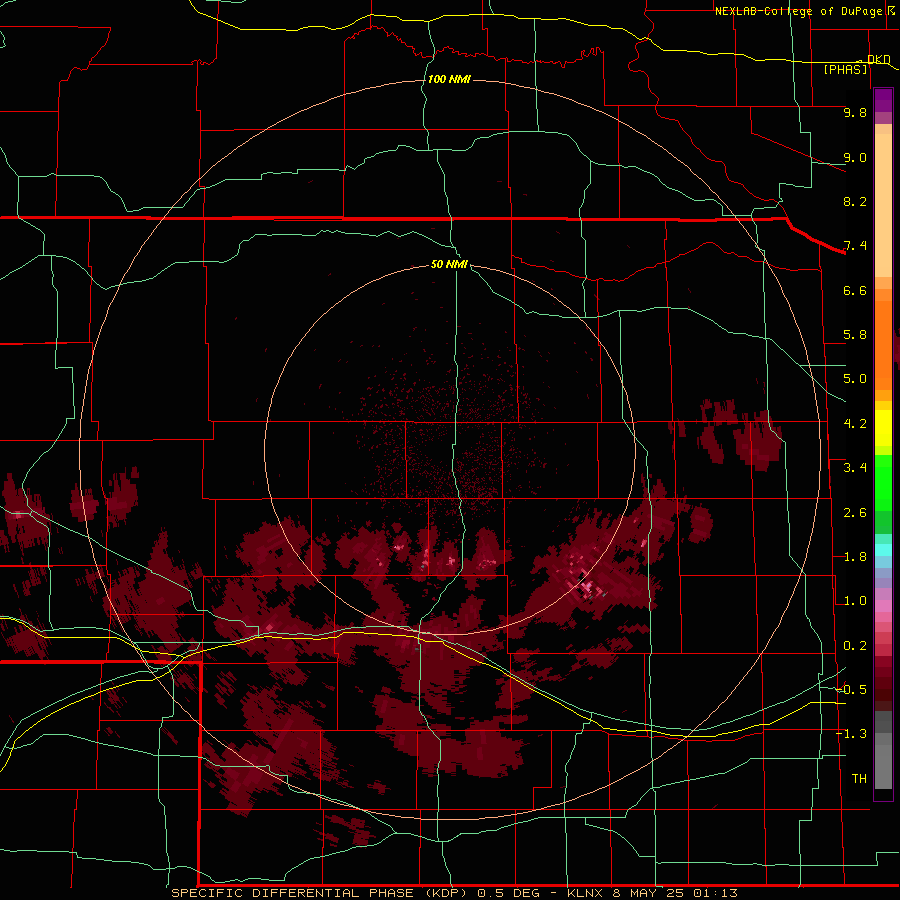Select the 9.0 value on the color scale
Image resolution: width=900 pixels, height=900 pixels.
click(855, 157)
